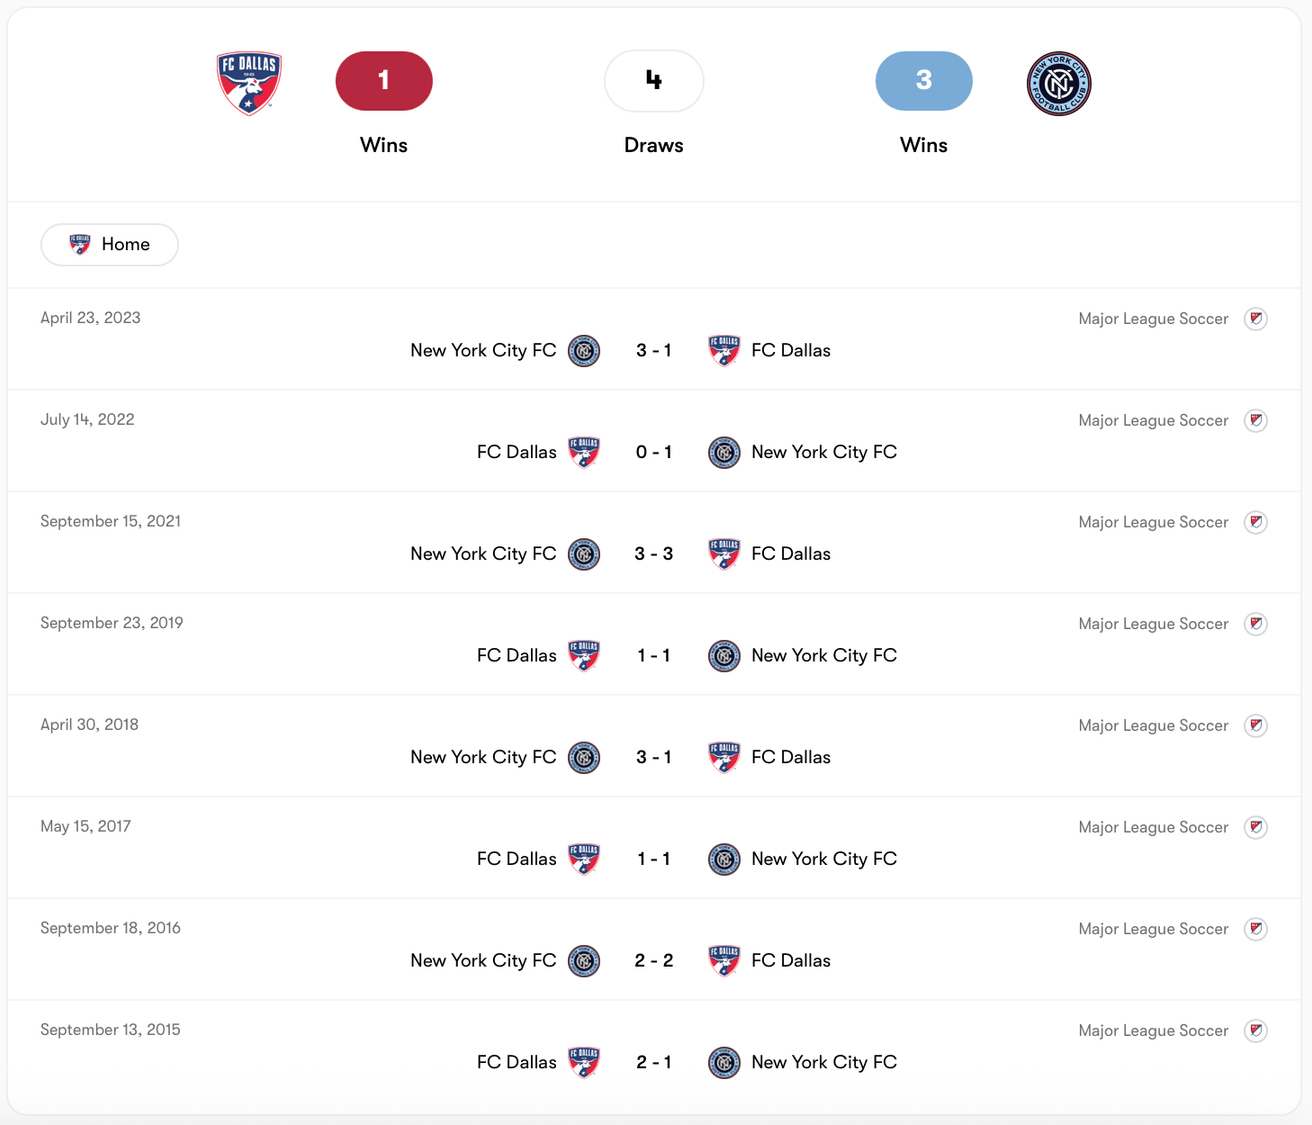Toggle the Home matches filter

click(x=110, y=245)
